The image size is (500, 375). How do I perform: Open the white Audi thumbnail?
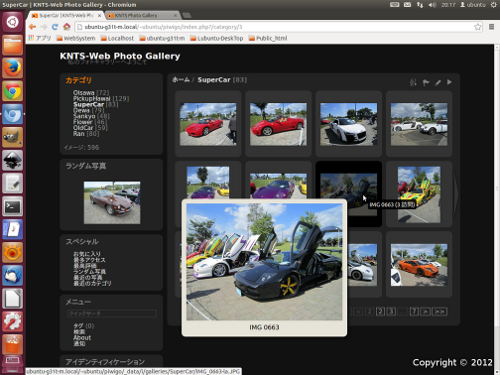pyautogui.click(x=349, y=124)
